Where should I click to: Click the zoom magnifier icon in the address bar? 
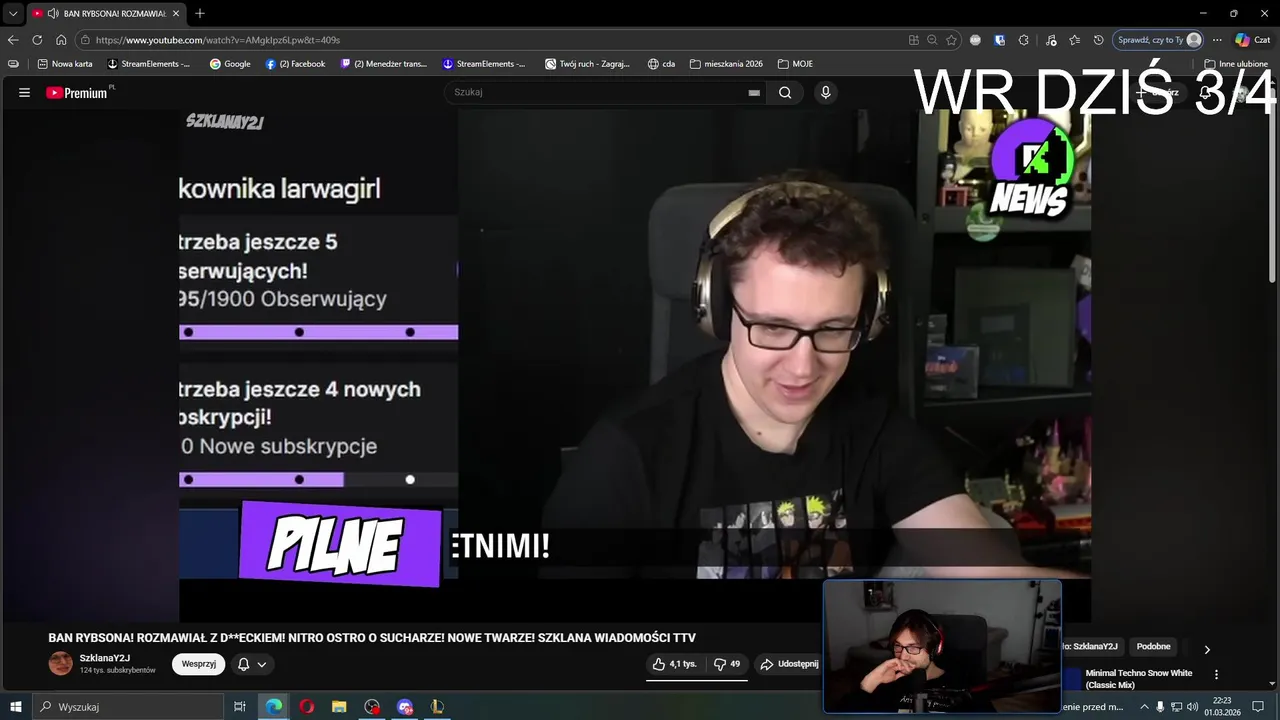point(932,40)
